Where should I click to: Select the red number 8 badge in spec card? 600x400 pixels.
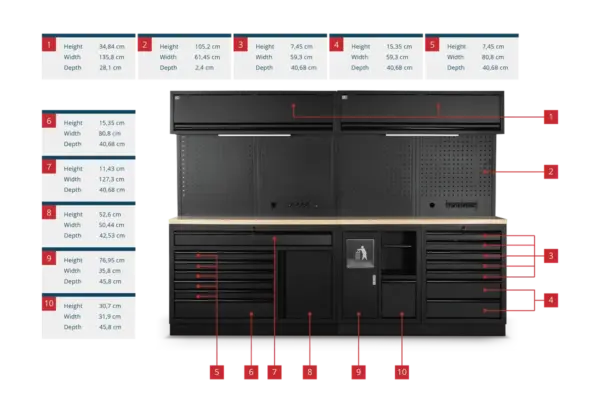[49, 212]
